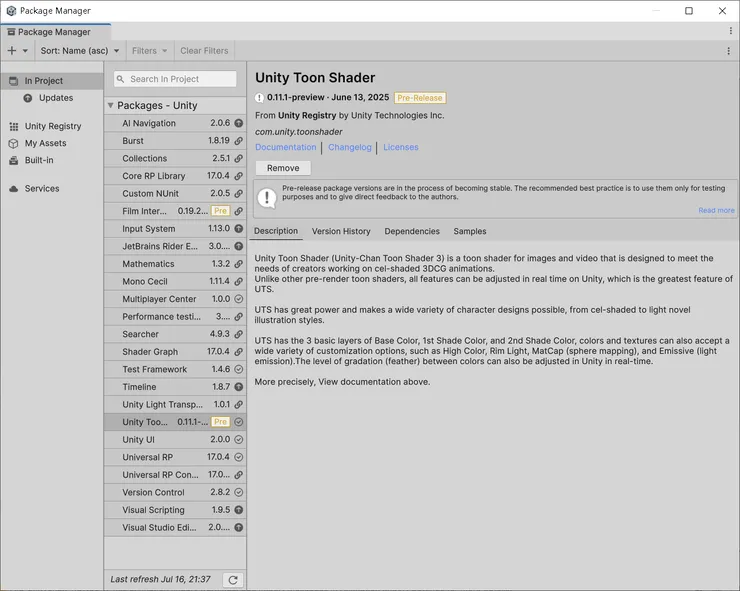740x591 pixels.
Task: Click the Read more link
Action: (716, 210)
